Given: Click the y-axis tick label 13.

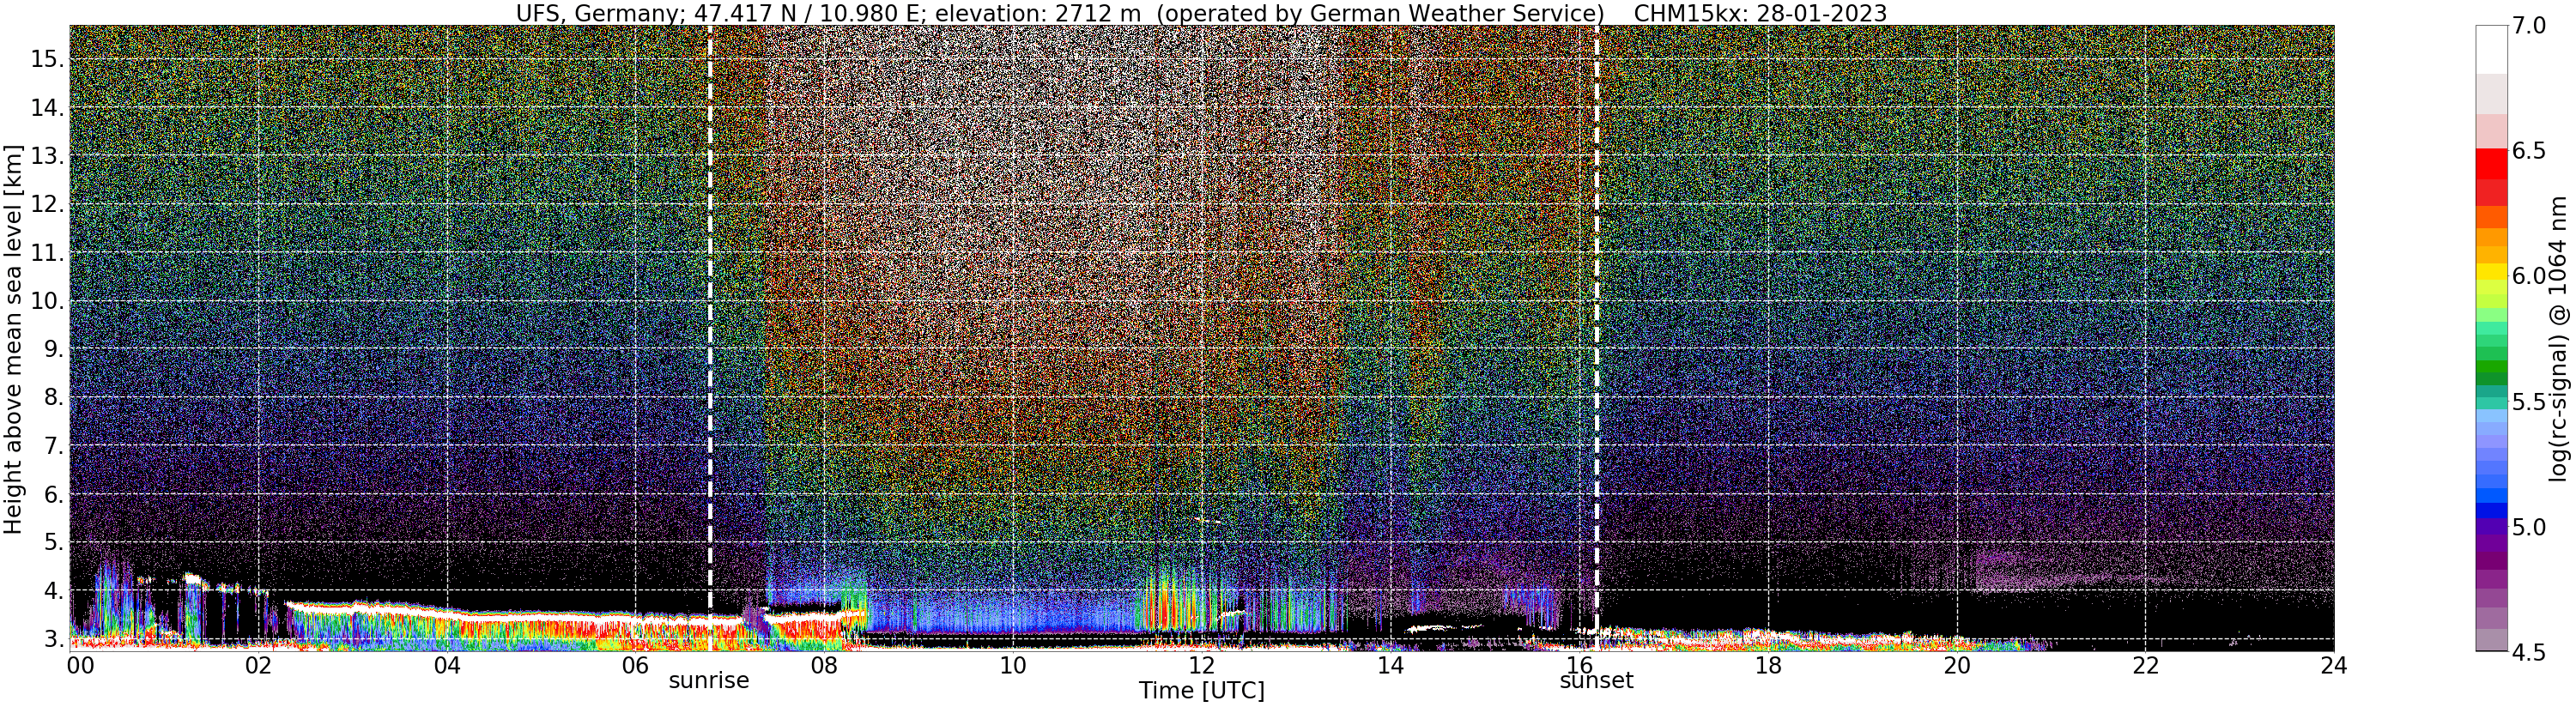Looking at the screenshot, I should pos(47,156).
